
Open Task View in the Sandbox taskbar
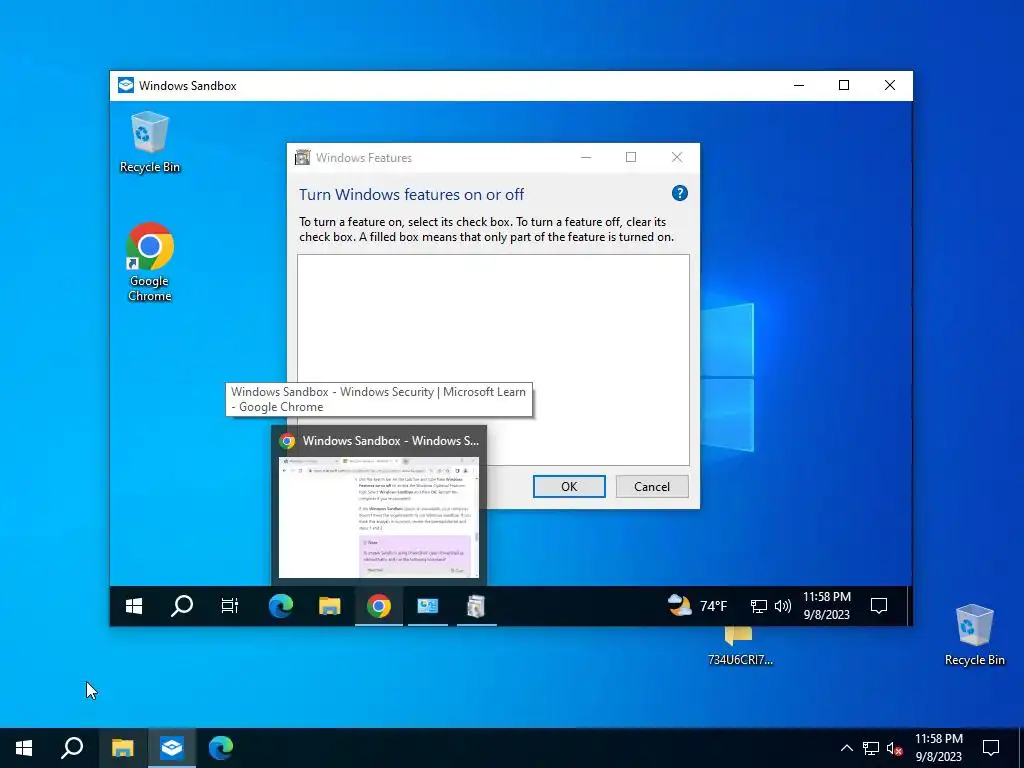230,606
